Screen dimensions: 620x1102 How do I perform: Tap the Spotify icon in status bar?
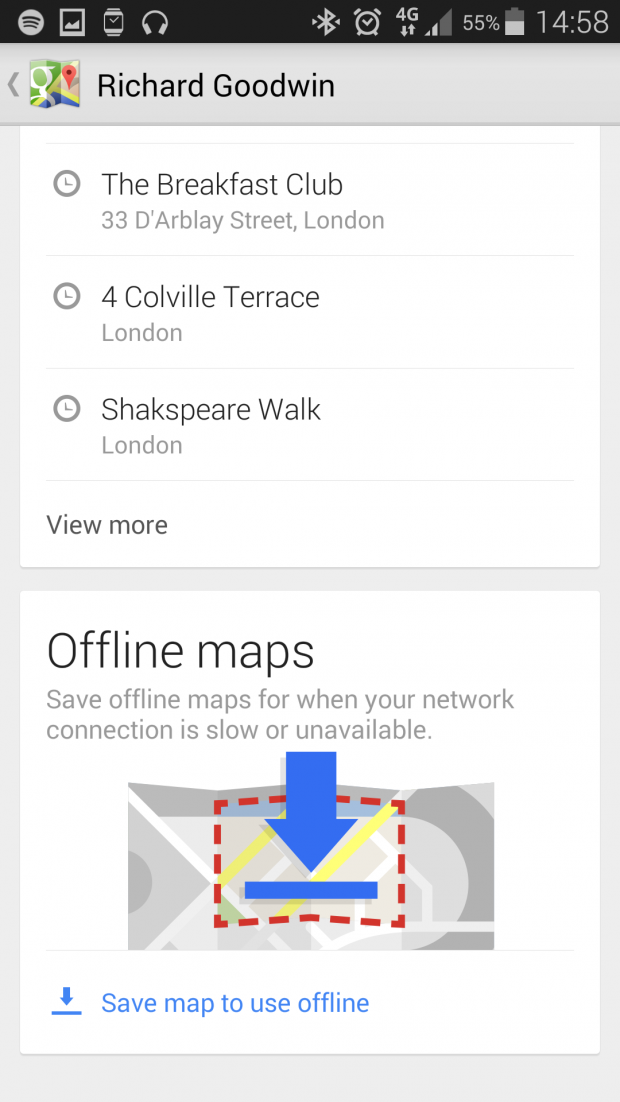30,21
